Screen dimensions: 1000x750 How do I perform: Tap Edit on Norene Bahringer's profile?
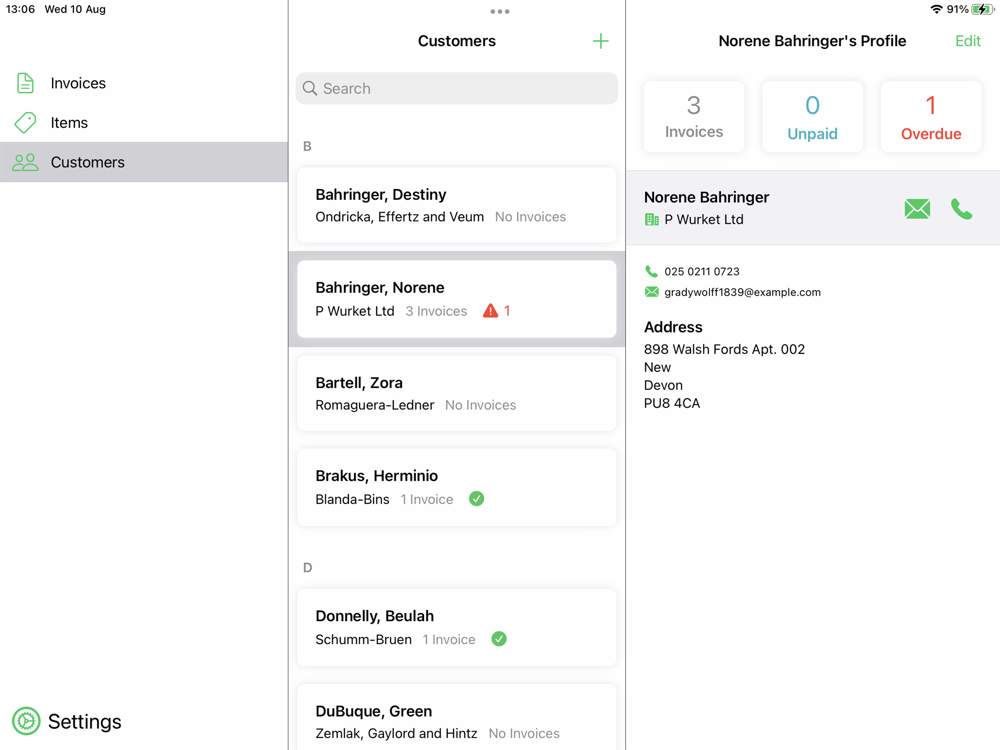967,41
